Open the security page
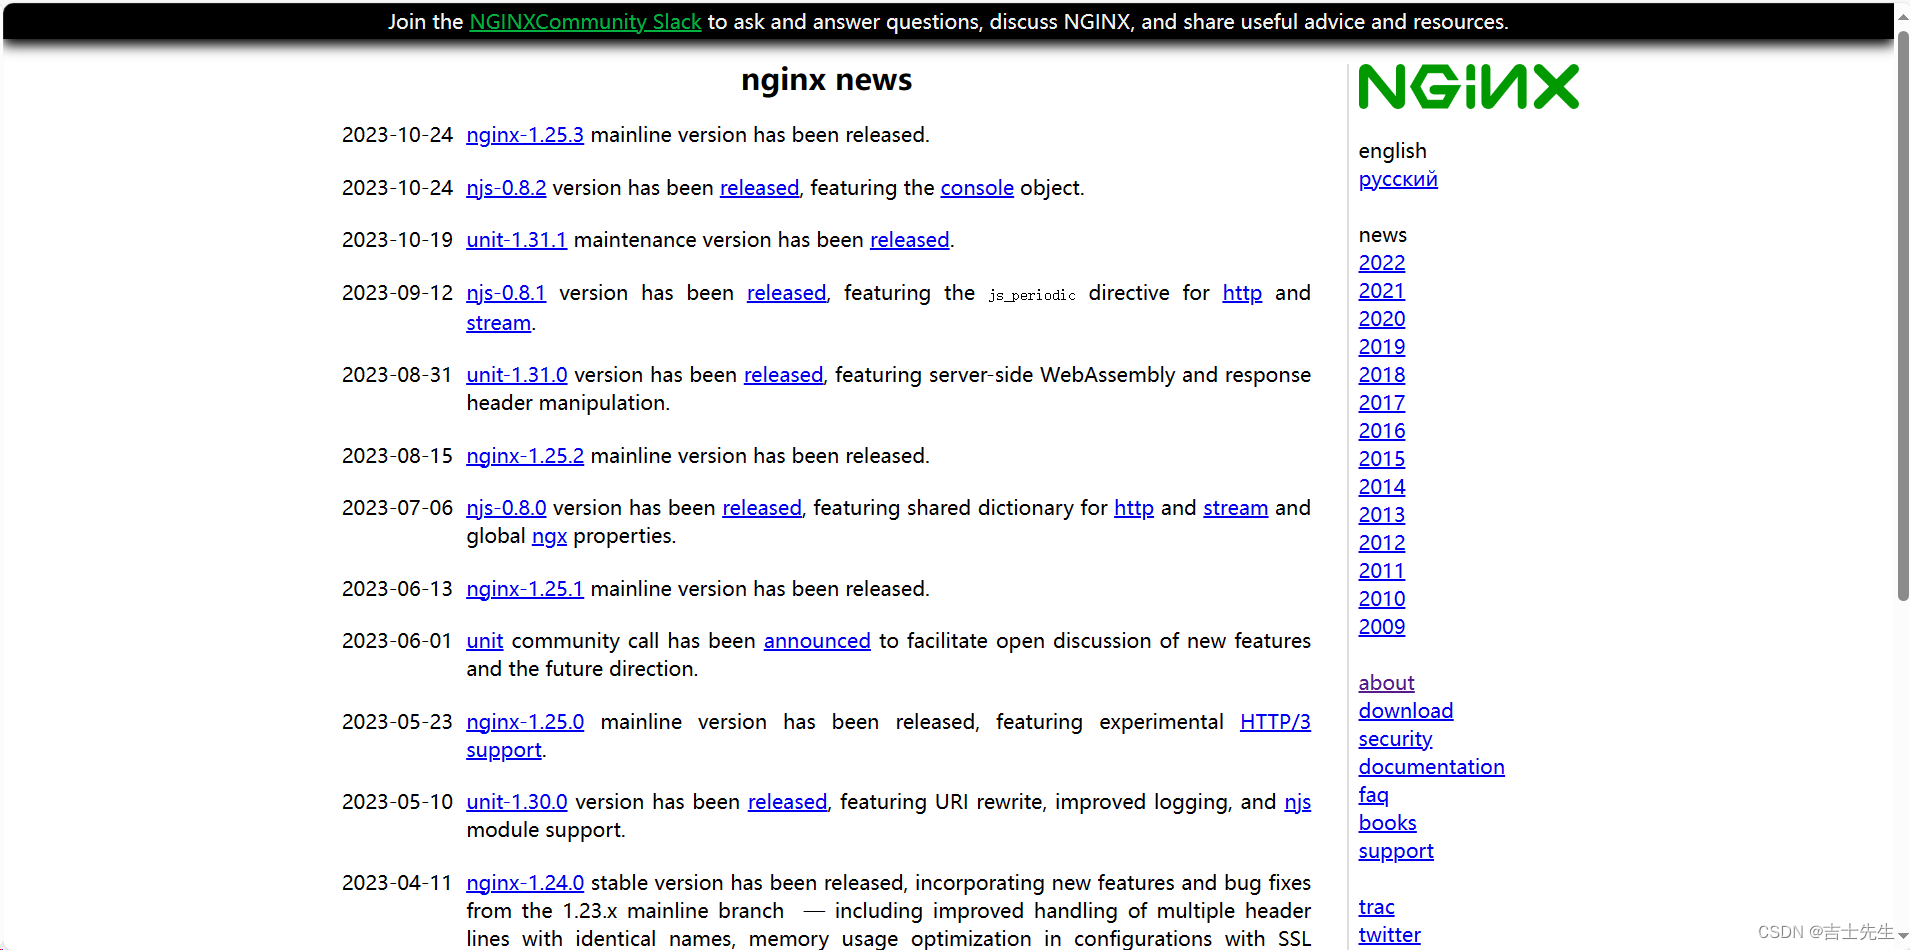Screen dimensions: 1910x950 [x=1395, y=739]
